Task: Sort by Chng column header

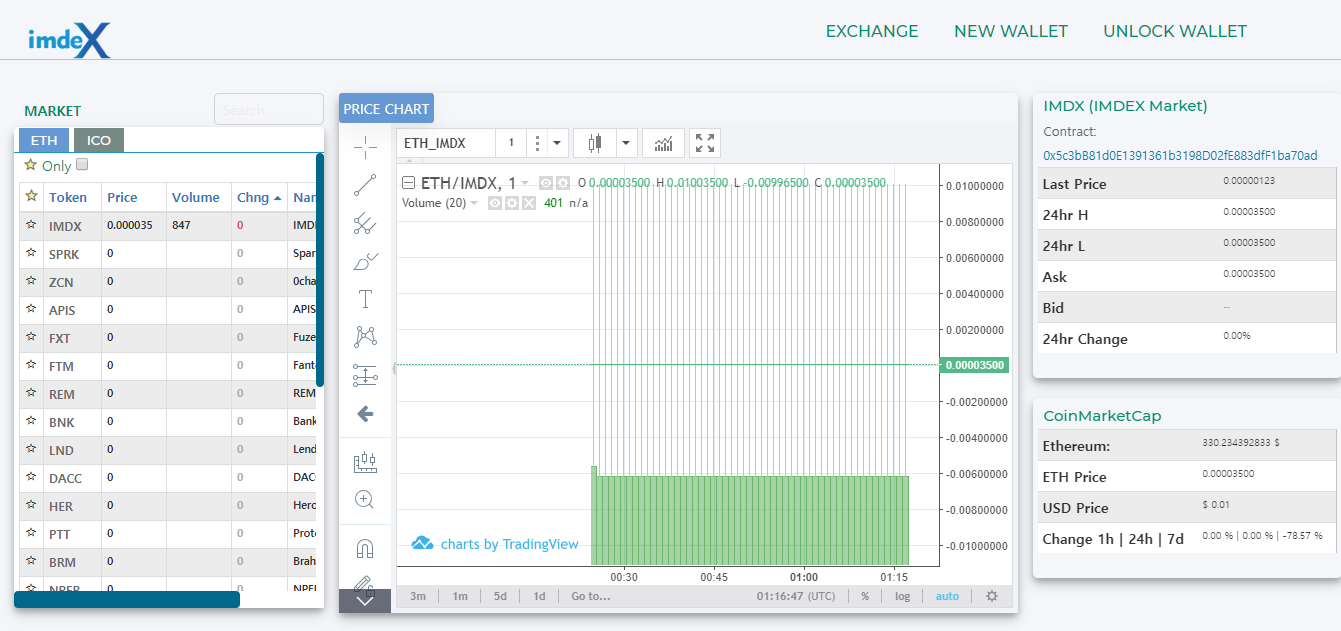Action: [259, 197]
